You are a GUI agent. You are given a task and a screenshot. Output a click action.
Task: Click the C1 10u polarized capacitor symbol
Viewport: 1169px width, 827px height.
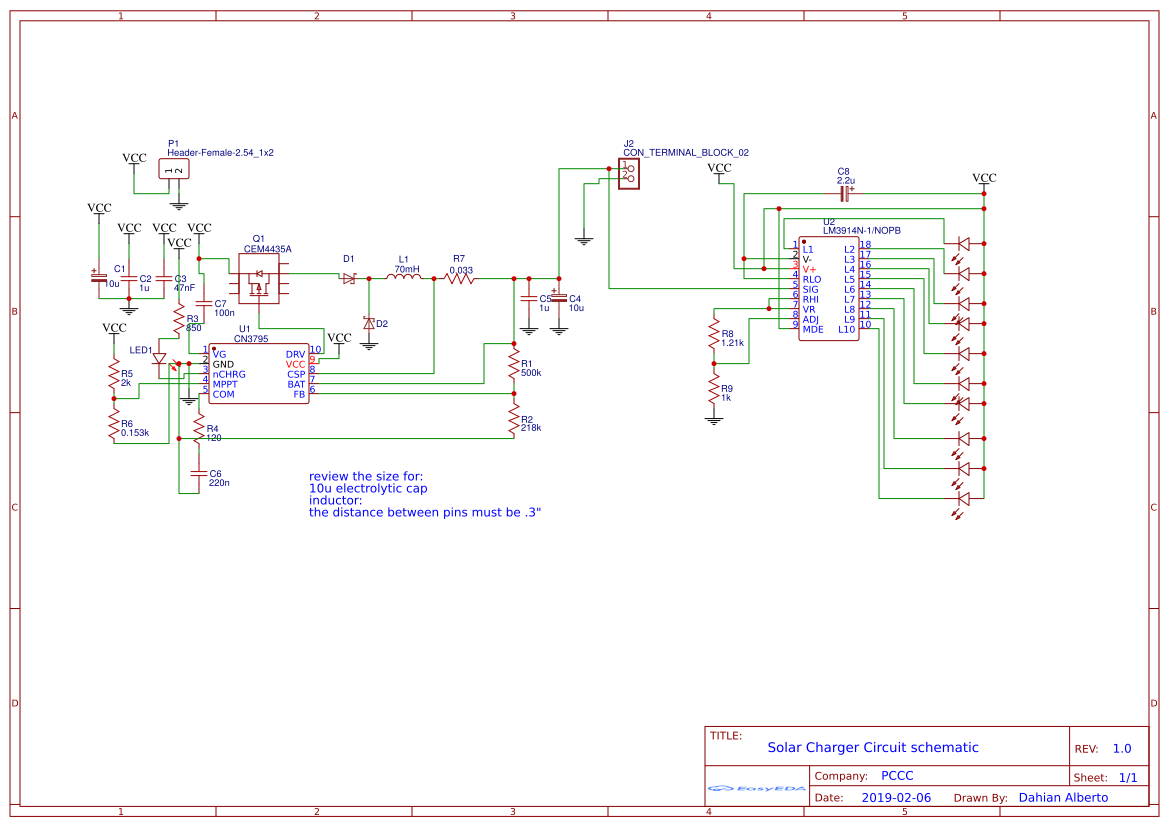point(98,277)
